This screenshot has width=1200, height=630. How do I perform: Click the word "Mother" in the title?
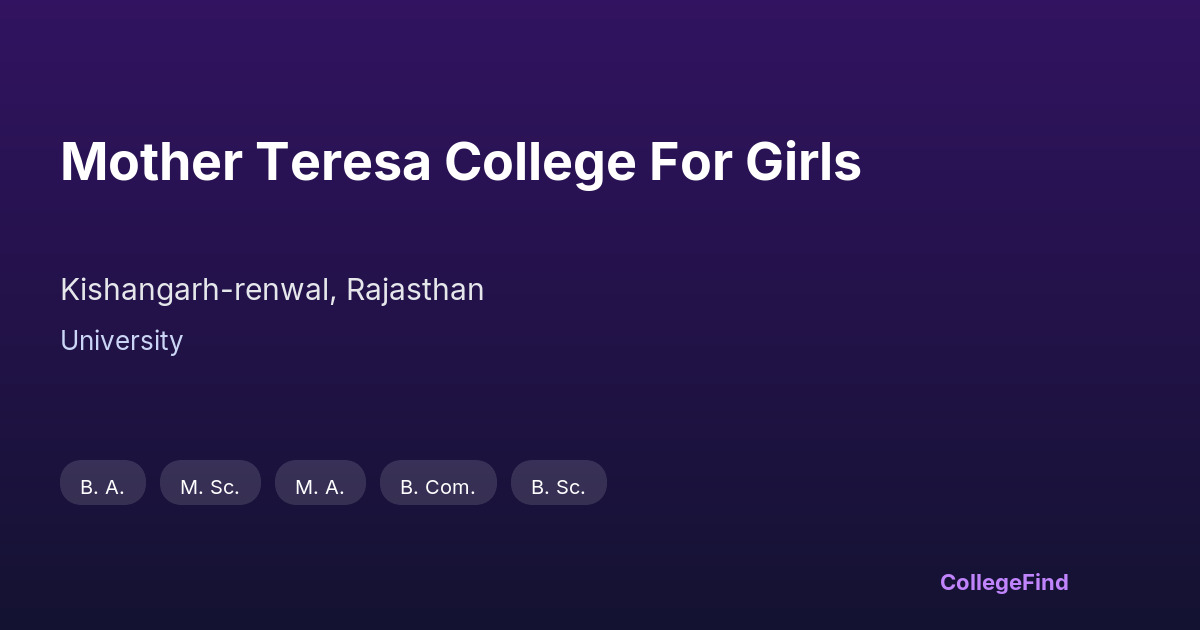150,162
